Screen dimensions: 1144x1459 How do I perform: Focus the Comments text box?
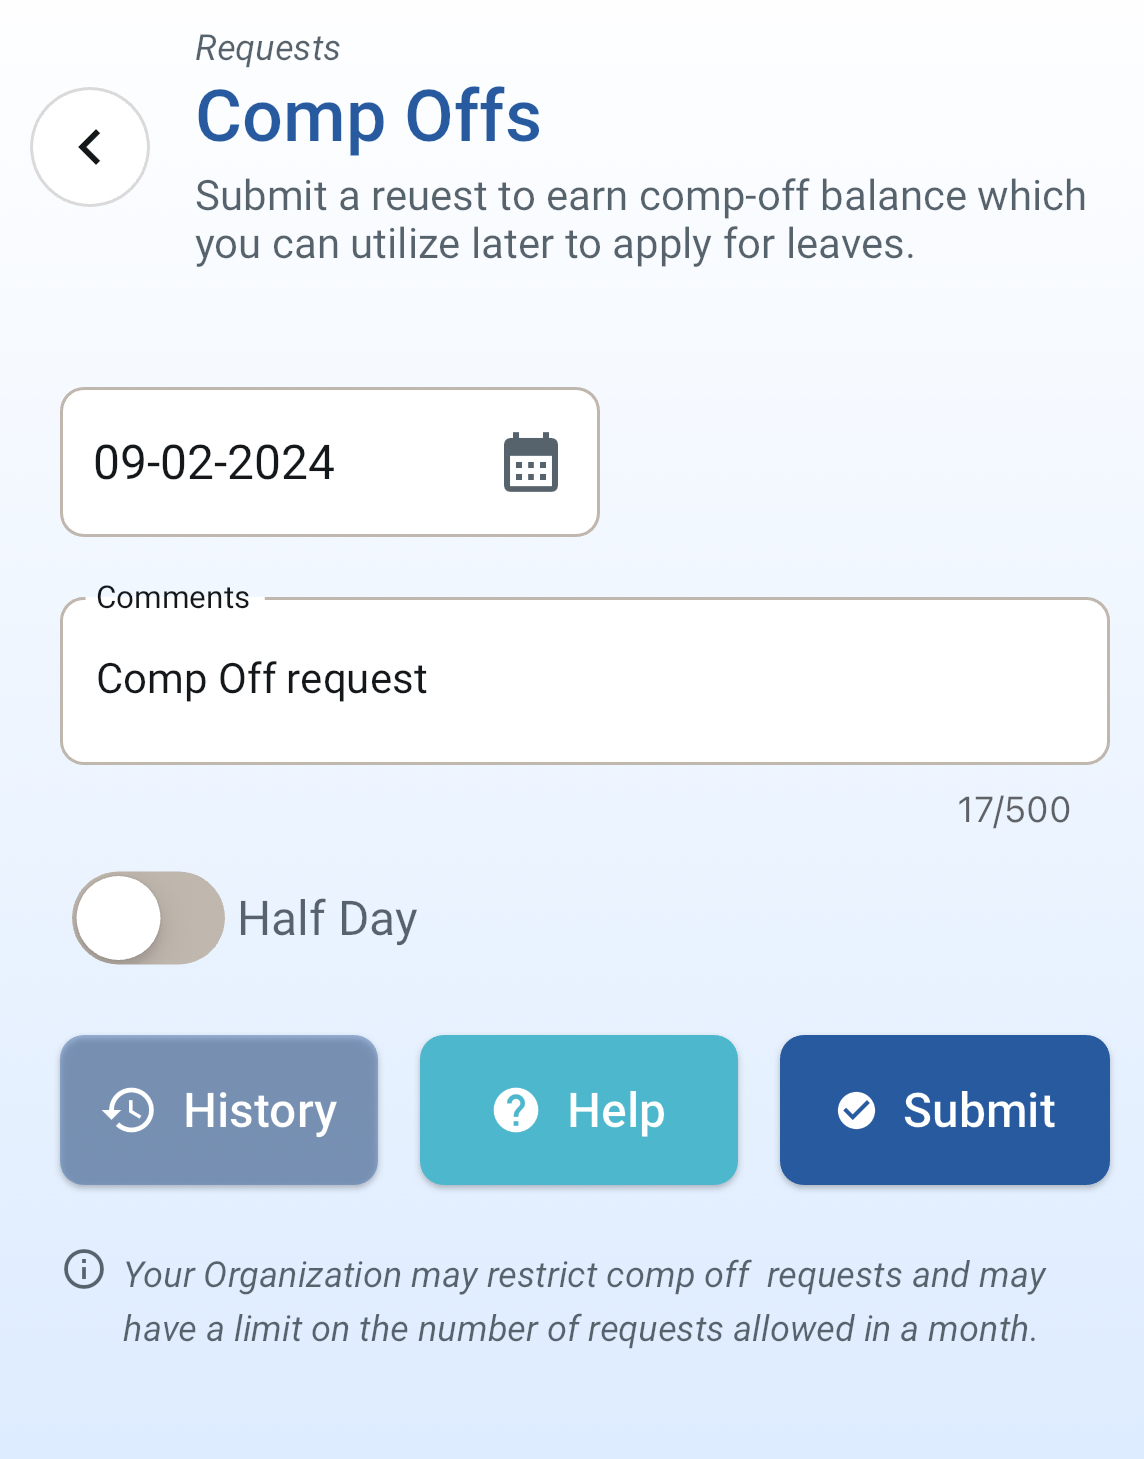click(x=585, y=681)
